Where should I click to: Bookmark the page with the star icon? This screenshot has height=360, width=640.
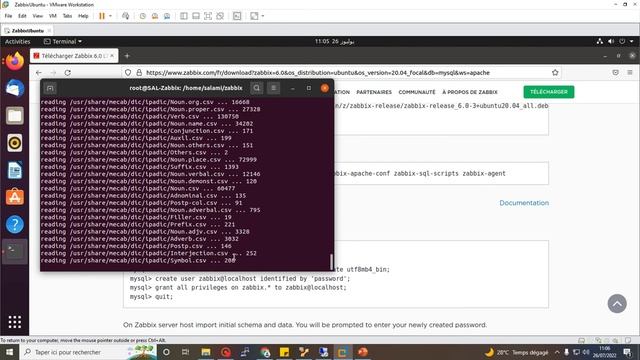click(555, 73)
